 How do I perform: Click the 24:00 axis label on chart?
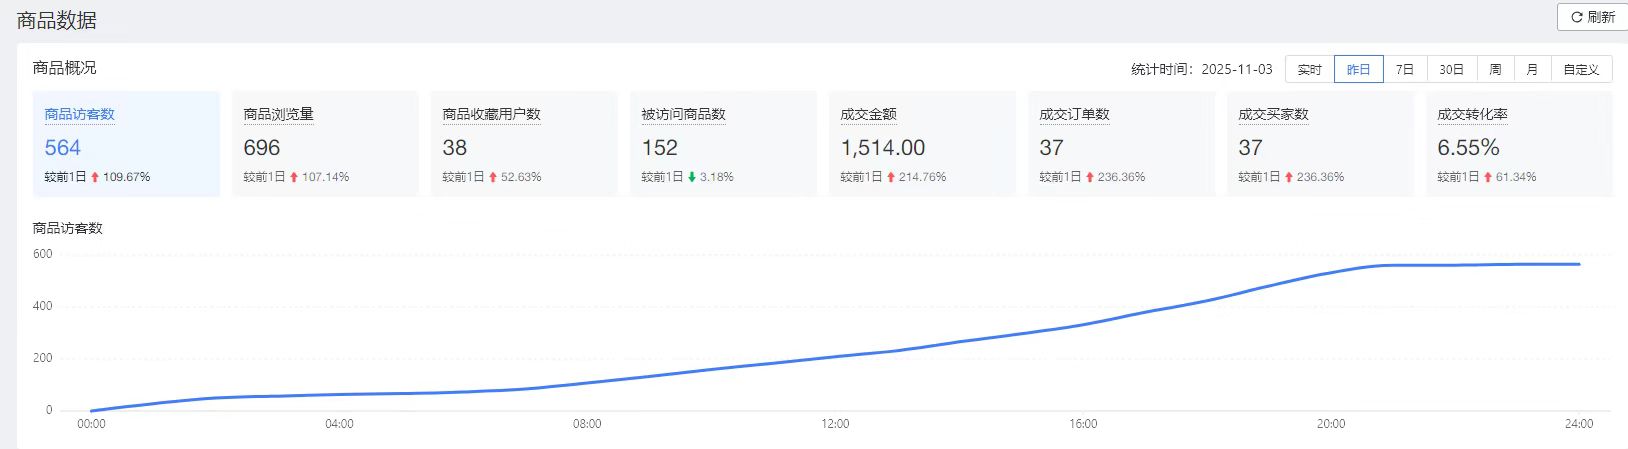tap(1579, 424)
